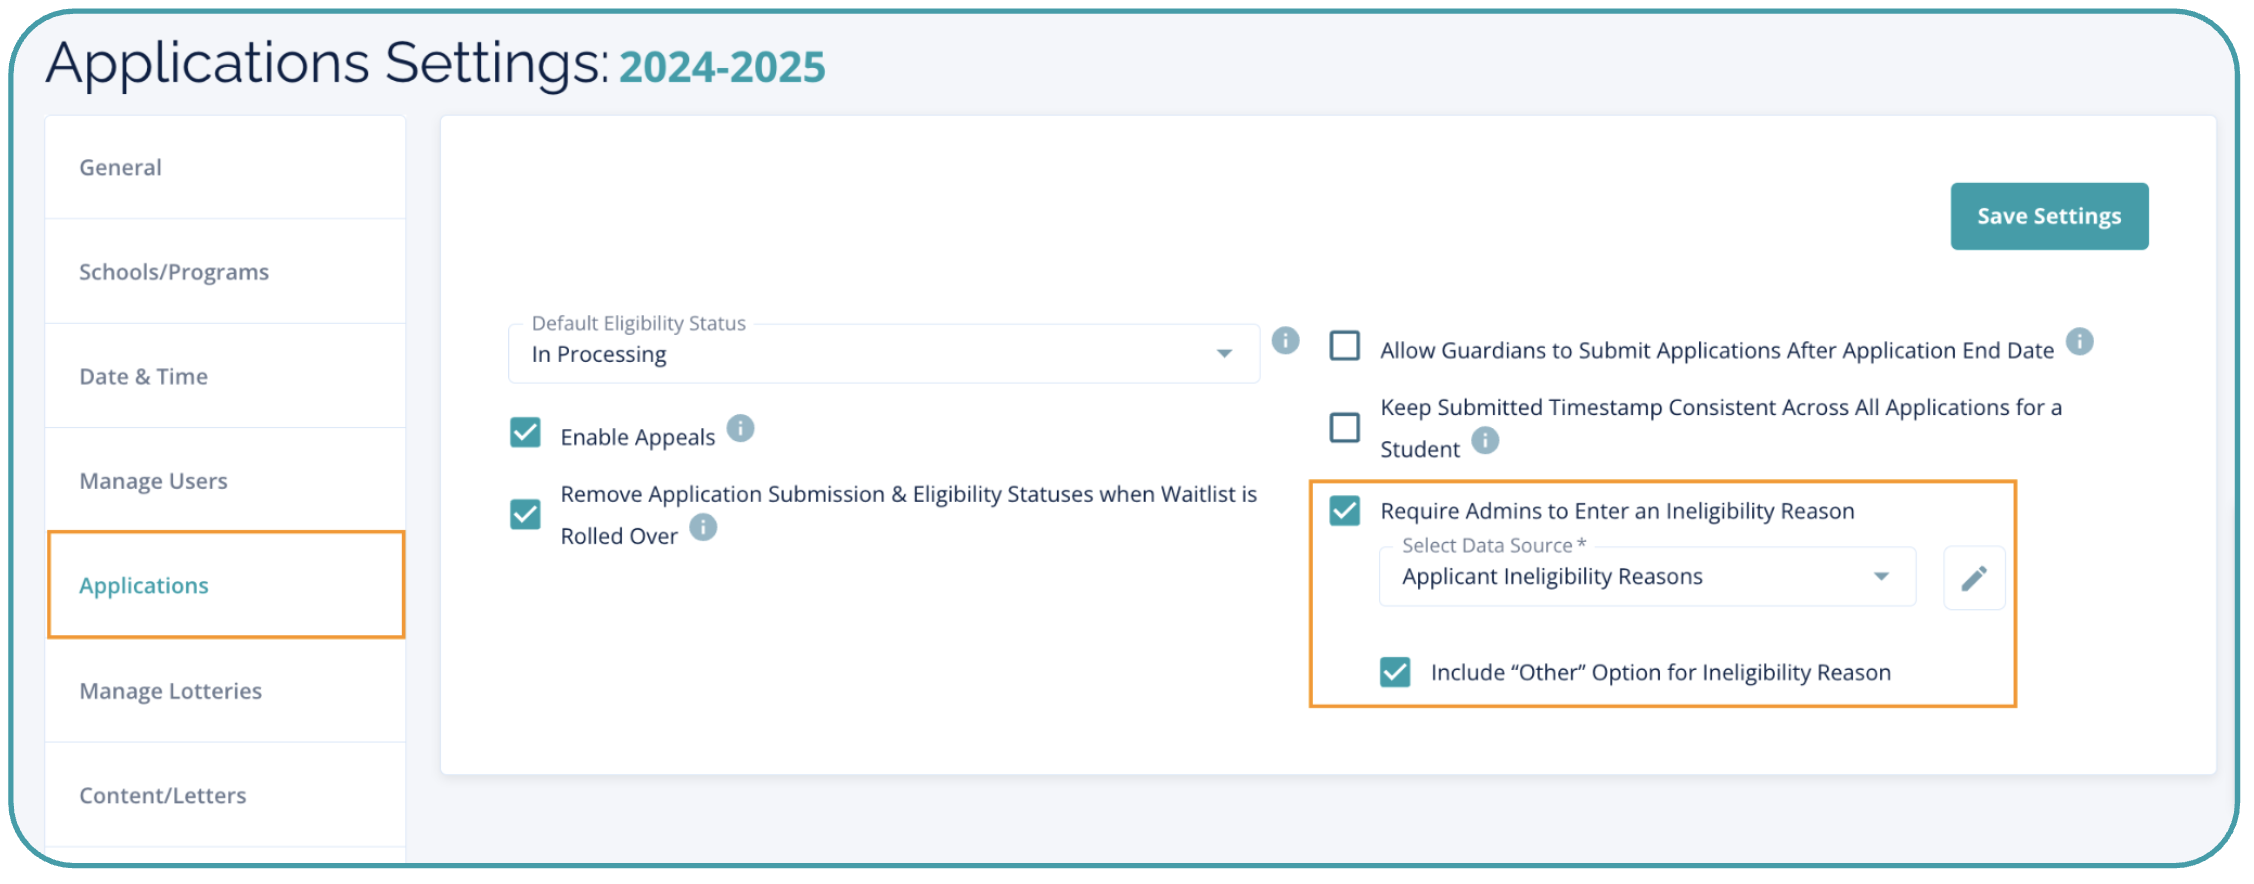Toggle Include Other Option checkbox
Screen dimensions: 2254x884
coord(1394,672)
